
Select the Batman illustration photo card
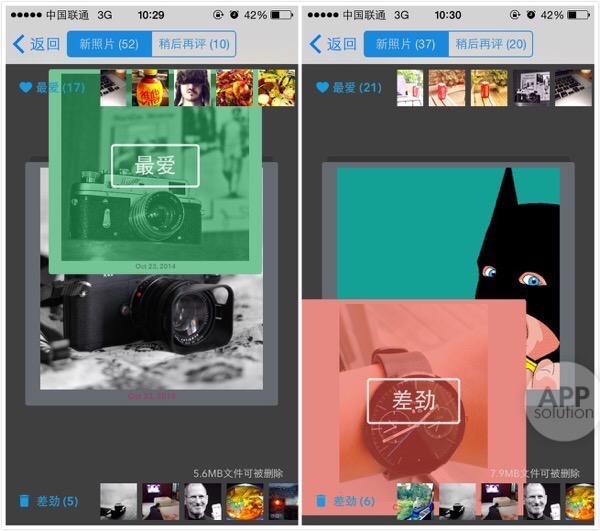point(448,233)
